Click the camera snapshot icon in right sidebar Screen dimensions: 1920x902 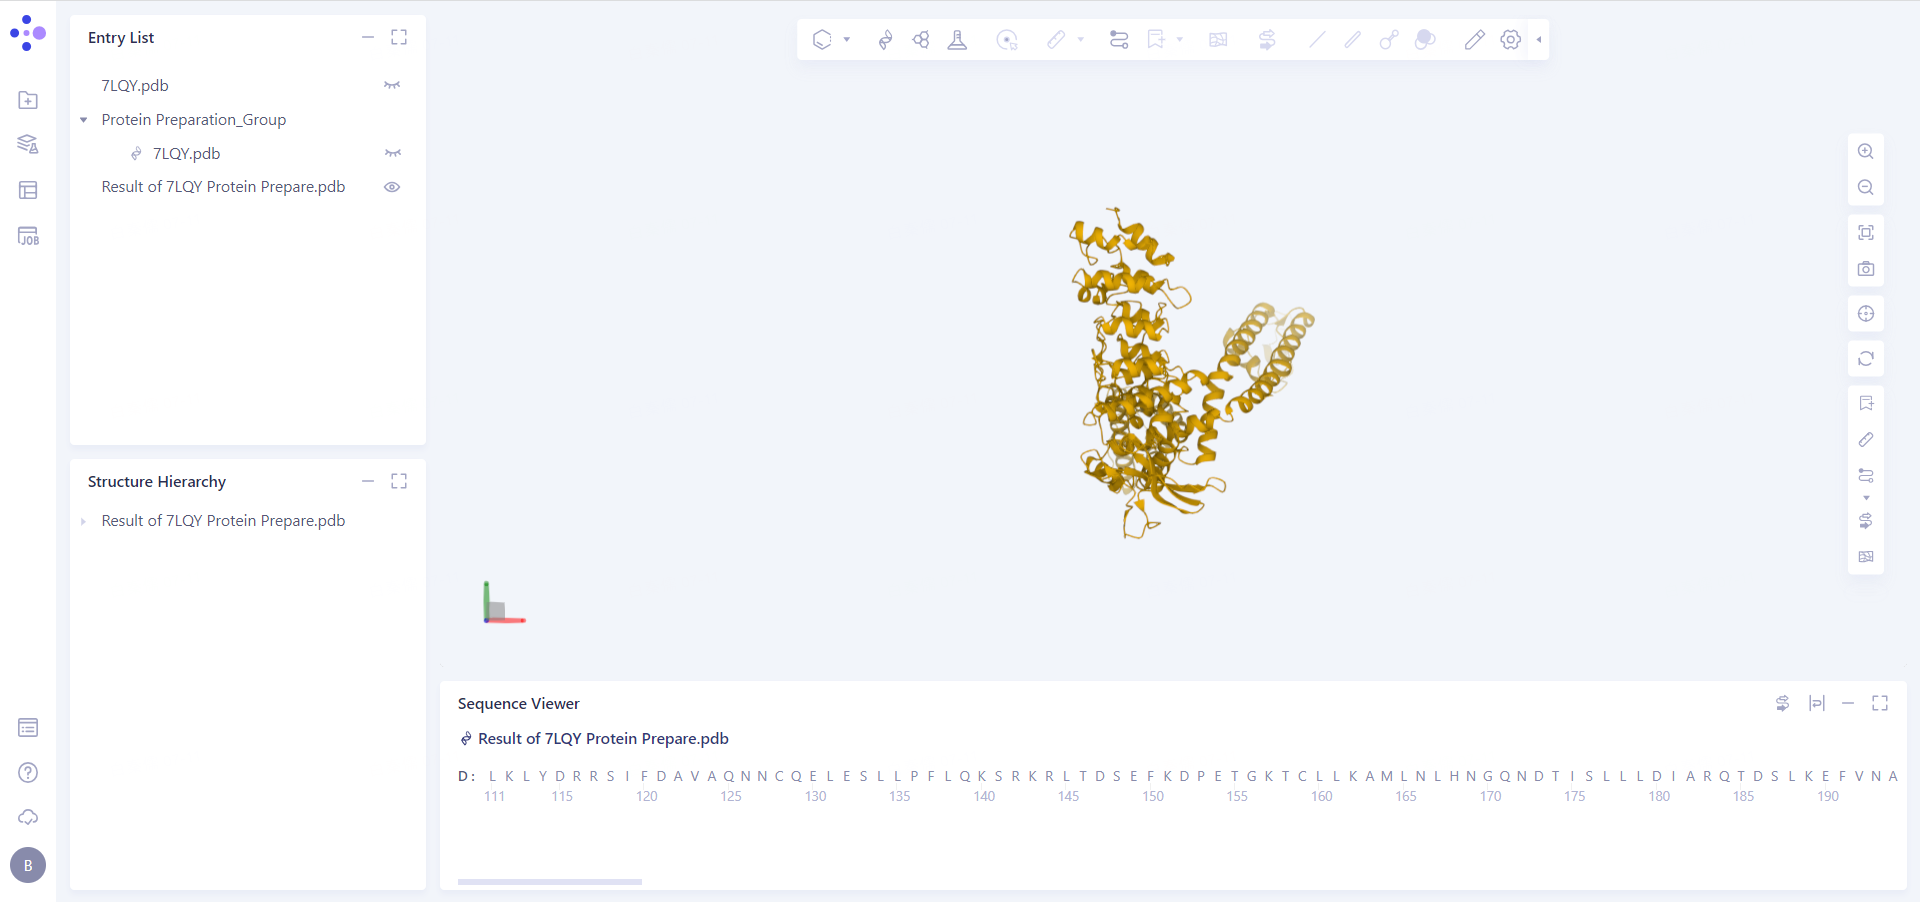(x=1866, y=268)
